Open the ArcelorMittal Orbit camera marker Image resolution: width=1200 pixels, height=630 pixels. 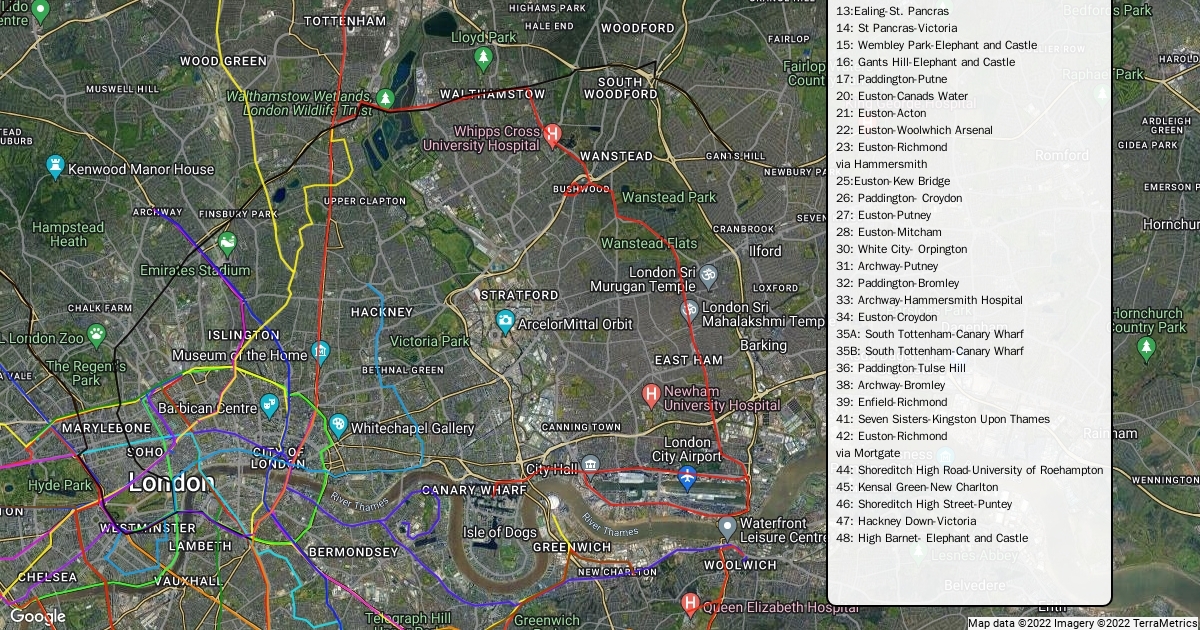coord(506,322)
